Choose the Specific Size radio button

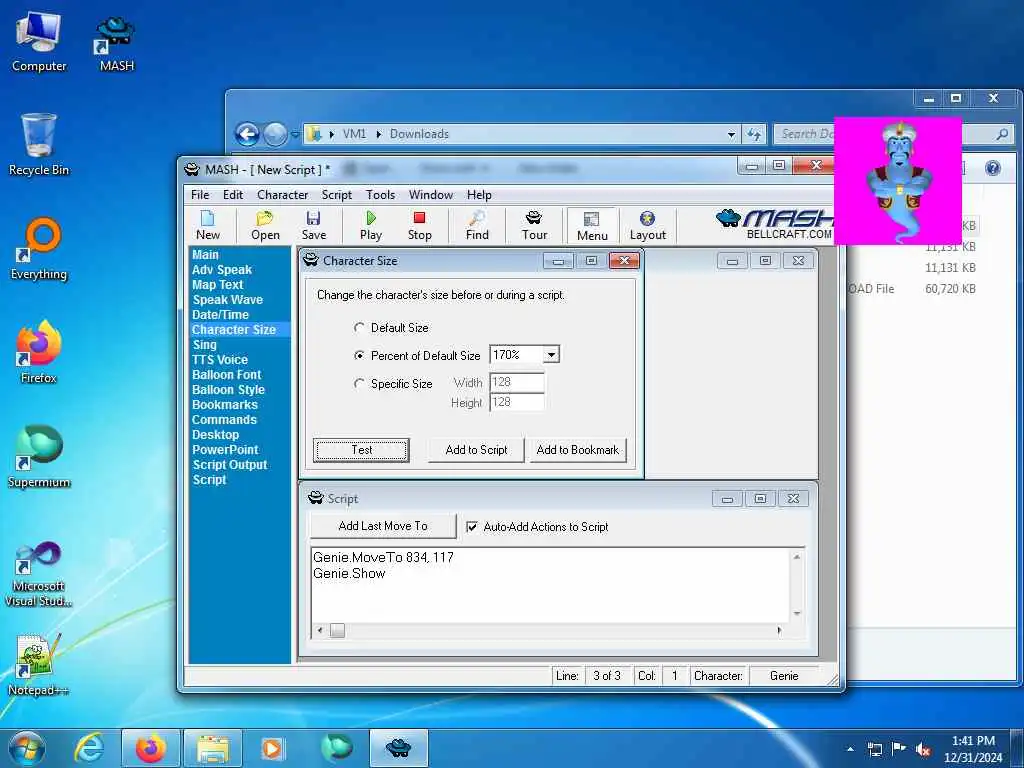(359, 383)
